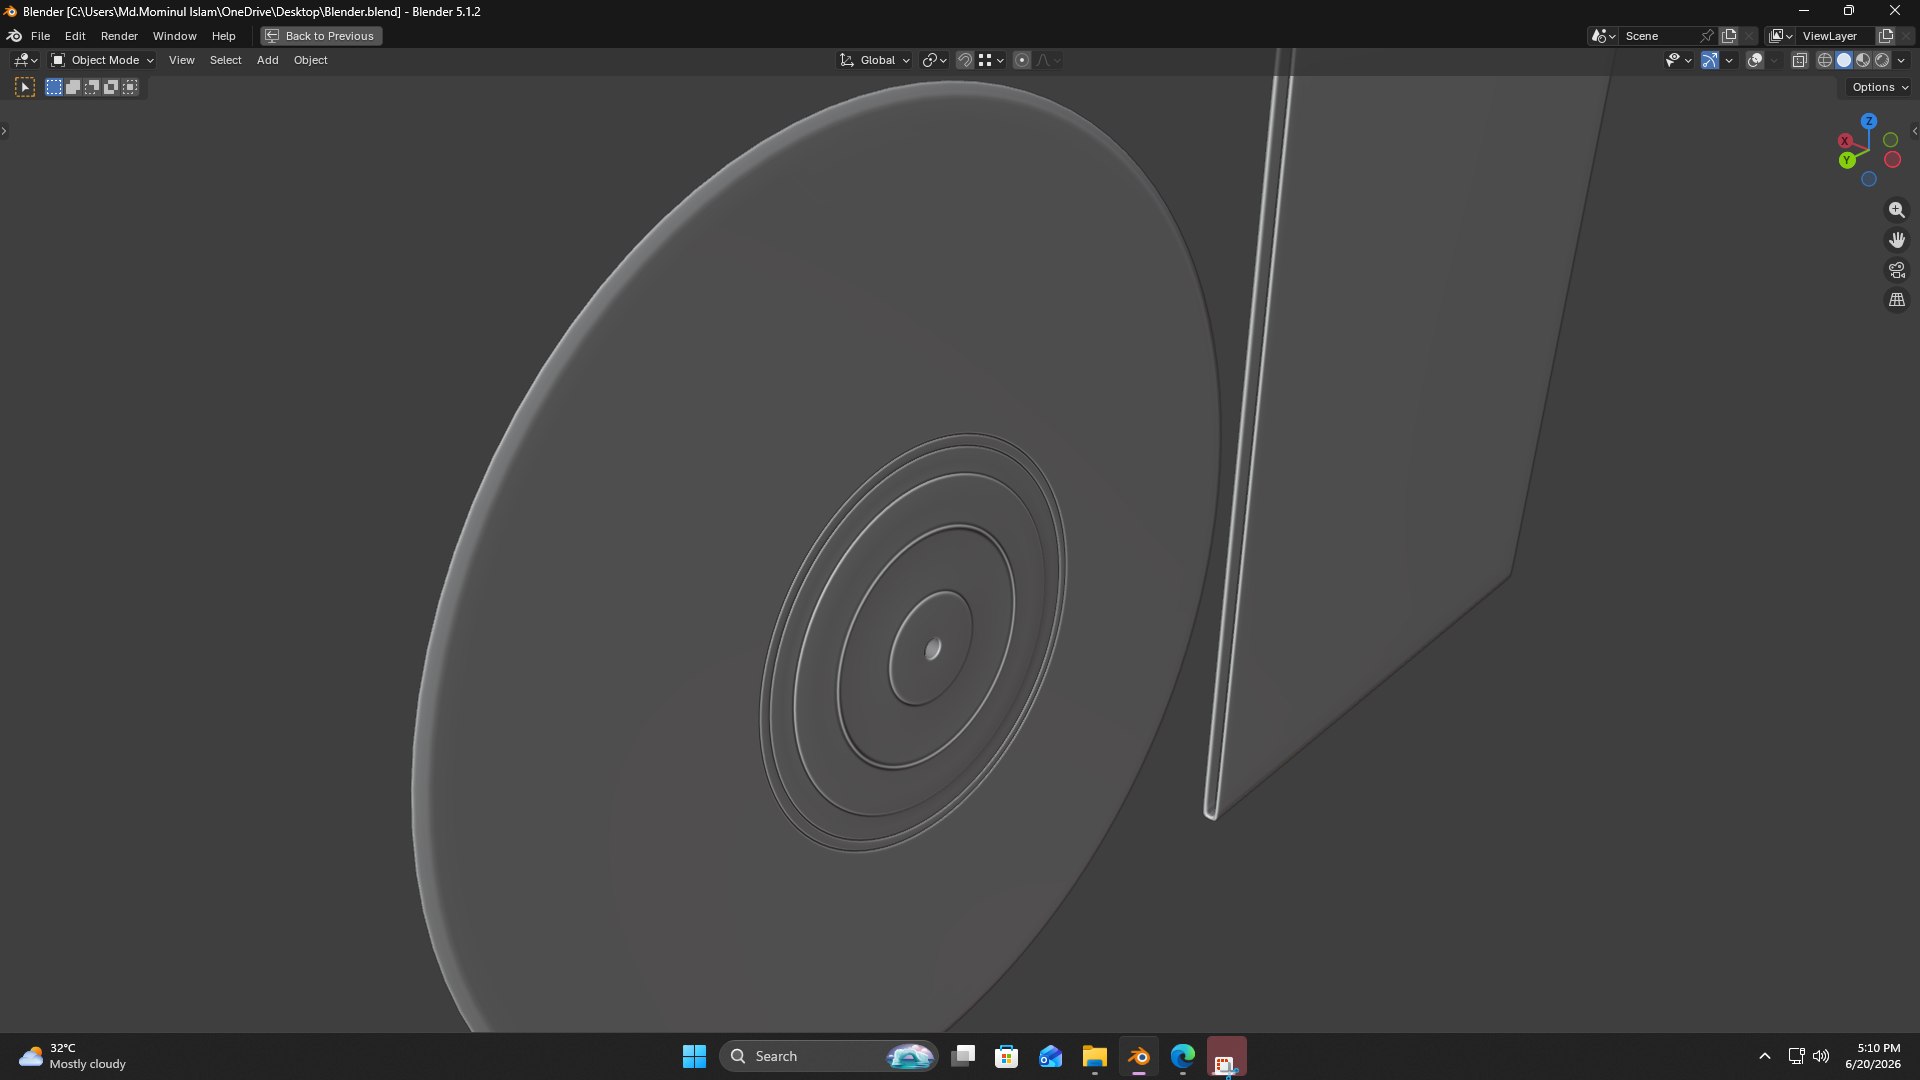Open the scene browse dropdown icon
Image resolution: width=1920 pixels, height=1080 pixels.
pos(1603,36)
